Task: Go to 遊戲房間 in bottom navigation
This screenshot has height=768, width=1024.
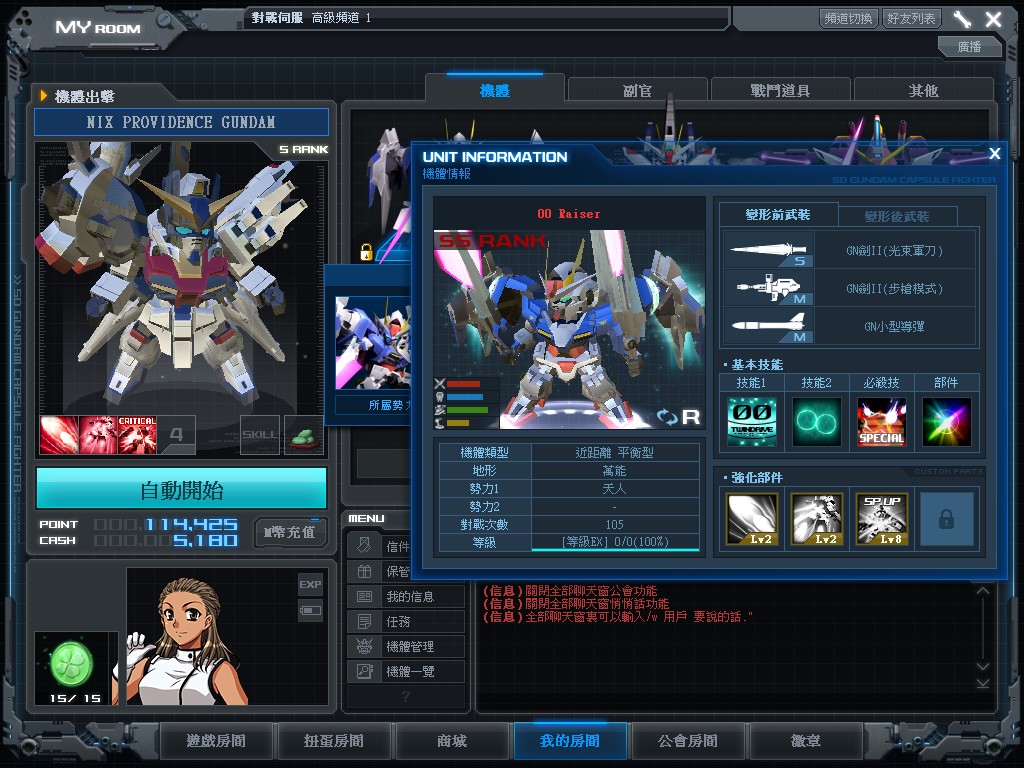Action: (216, 741)
